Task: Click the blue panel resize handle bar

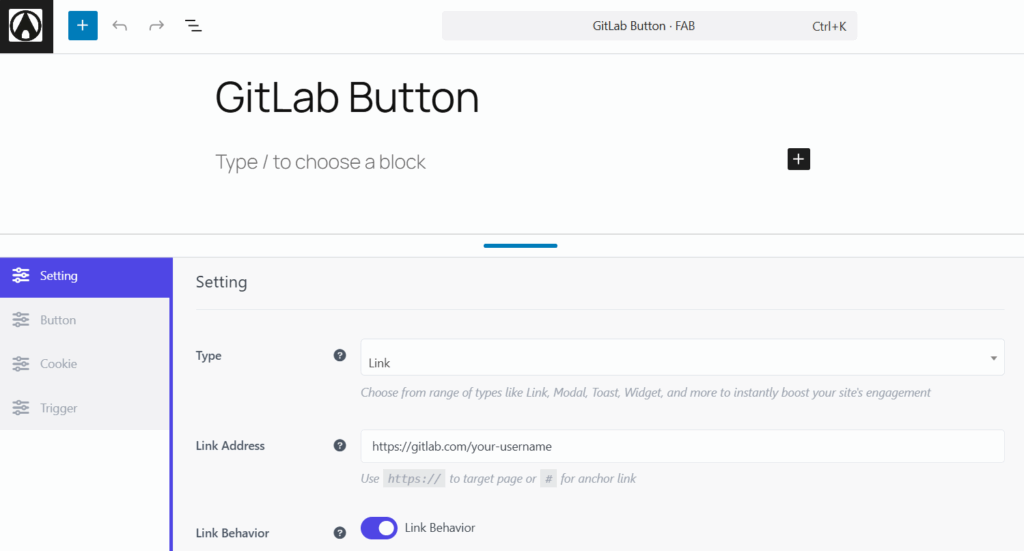Action: [520, 245]
